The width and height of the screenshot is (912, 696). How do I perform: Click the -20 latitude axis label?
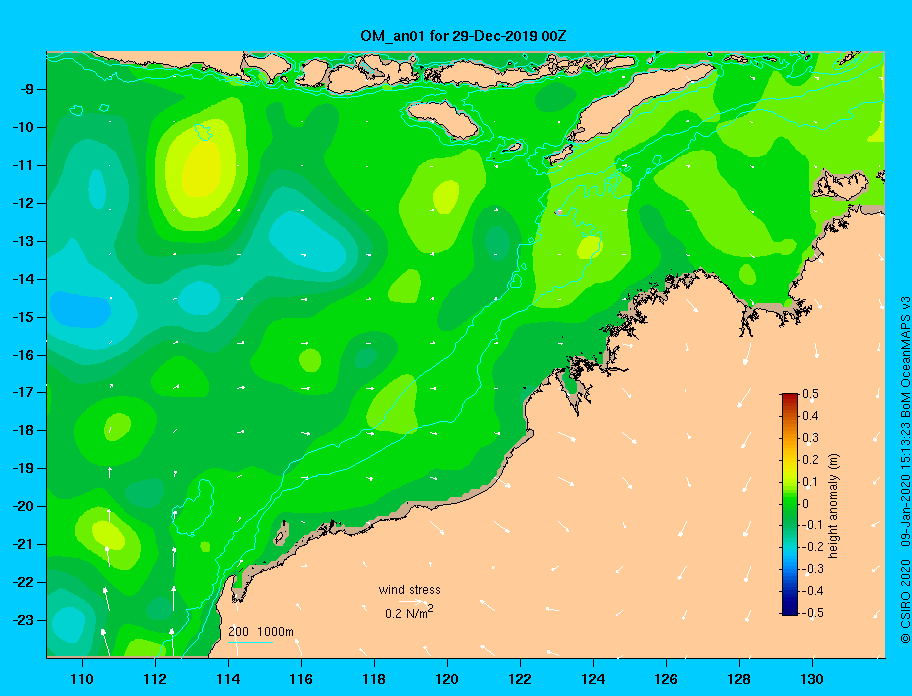[x=24, y=506]
